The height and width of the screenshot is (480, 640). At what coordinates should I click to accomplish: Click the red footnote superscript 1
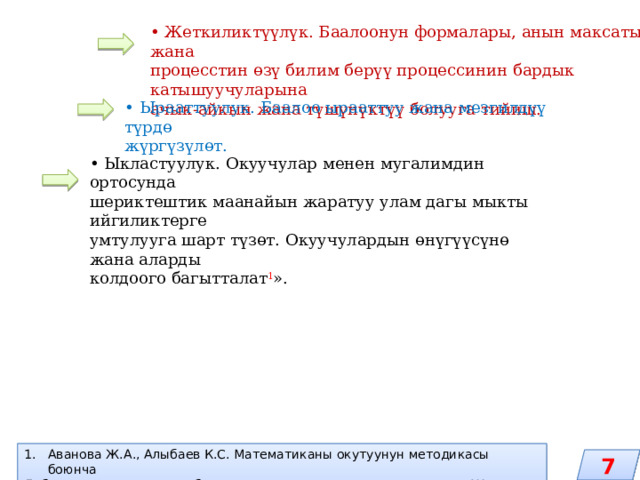[x=270, y=276]
